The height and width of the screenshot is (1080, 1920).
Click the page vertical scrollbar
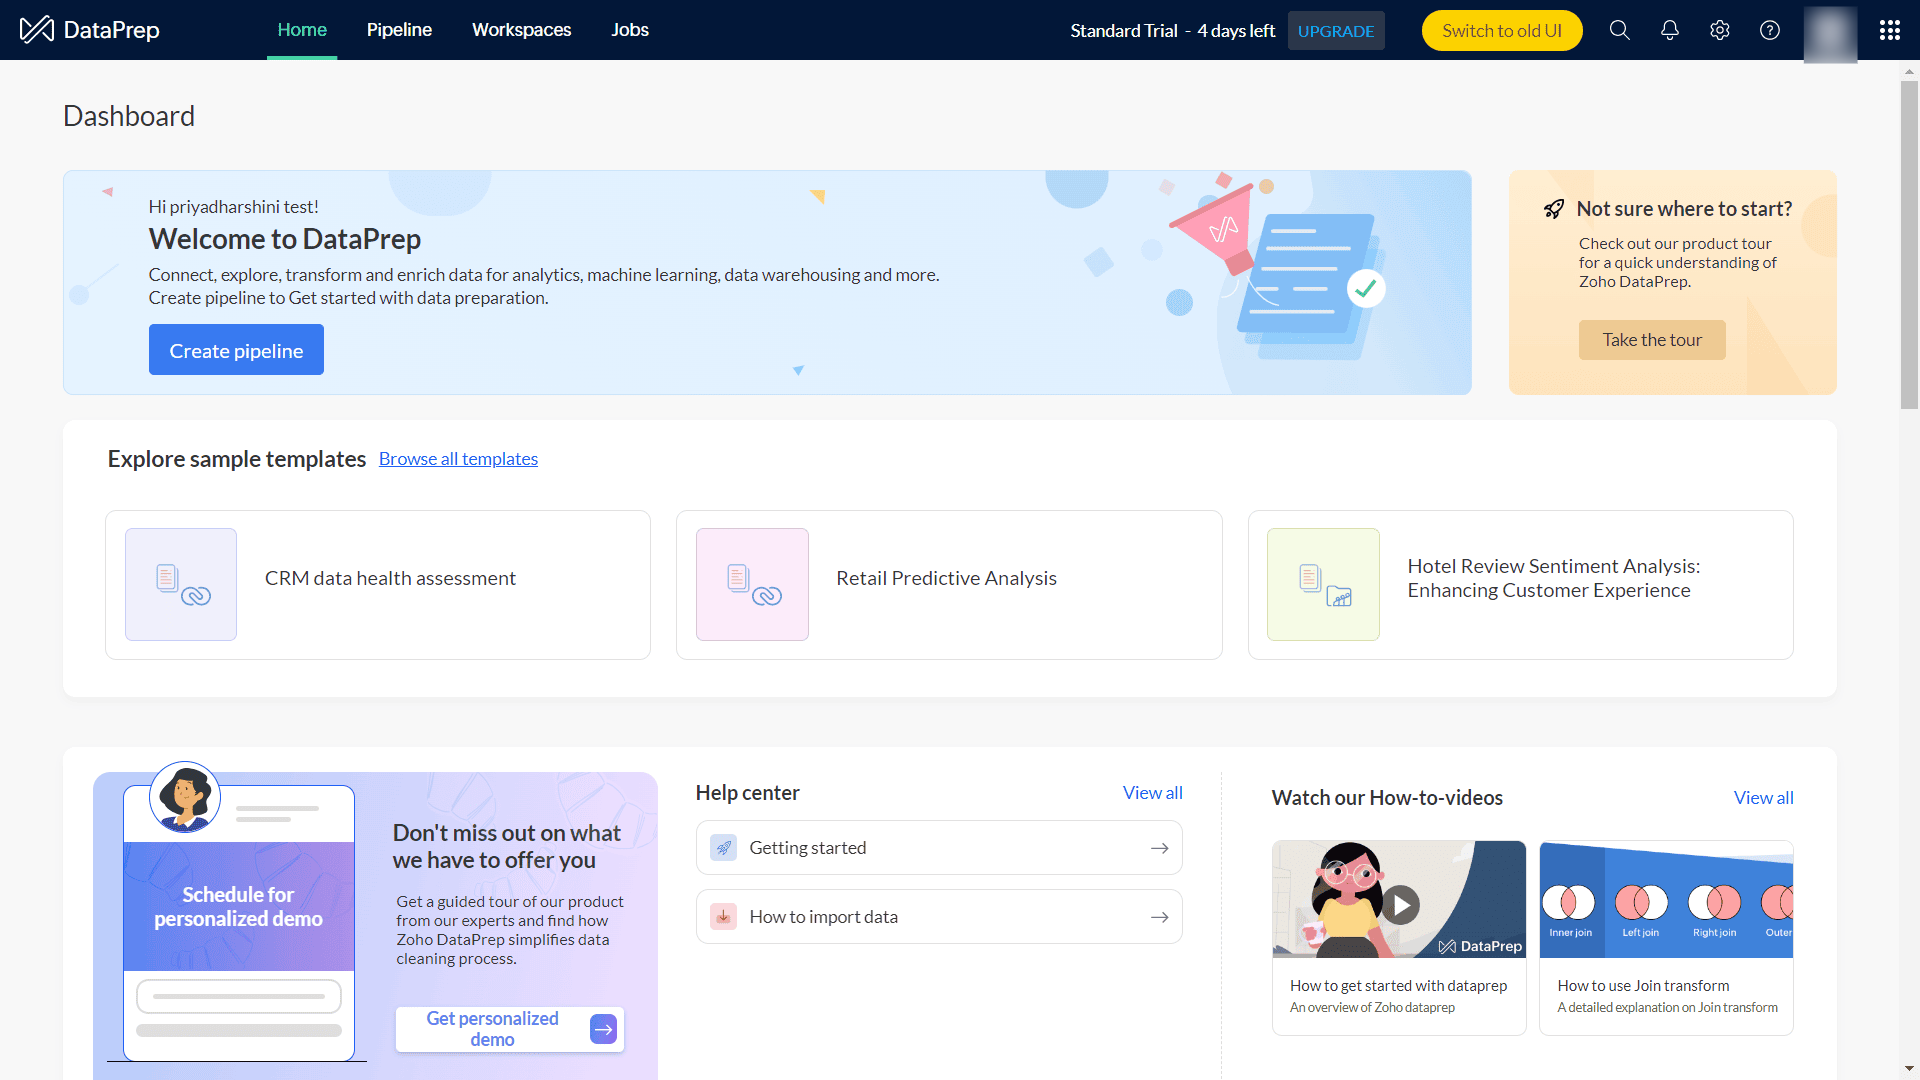(x=1909, y=245)
